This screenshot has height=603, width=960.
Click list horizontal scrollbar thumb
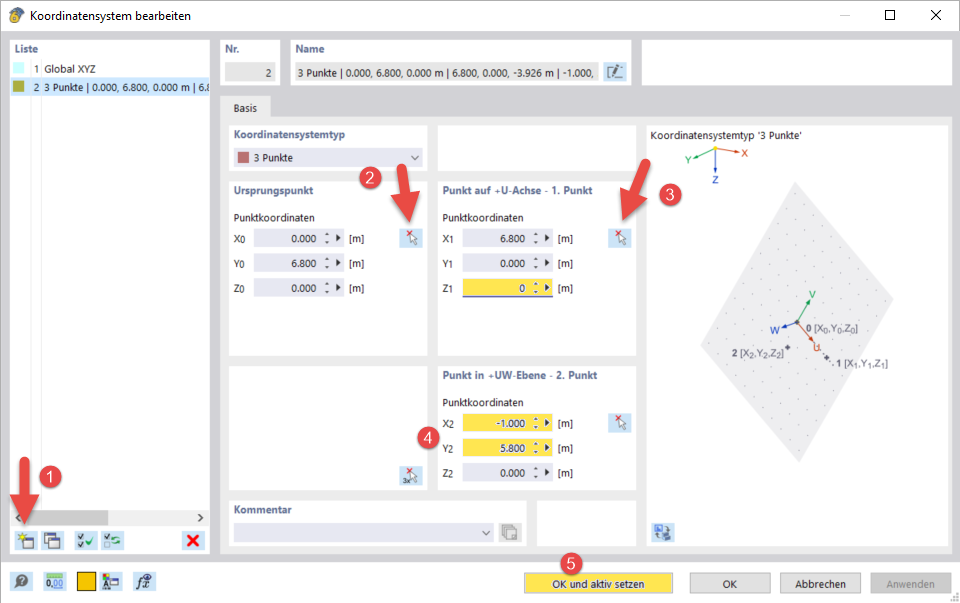click(x=67, y=517)
